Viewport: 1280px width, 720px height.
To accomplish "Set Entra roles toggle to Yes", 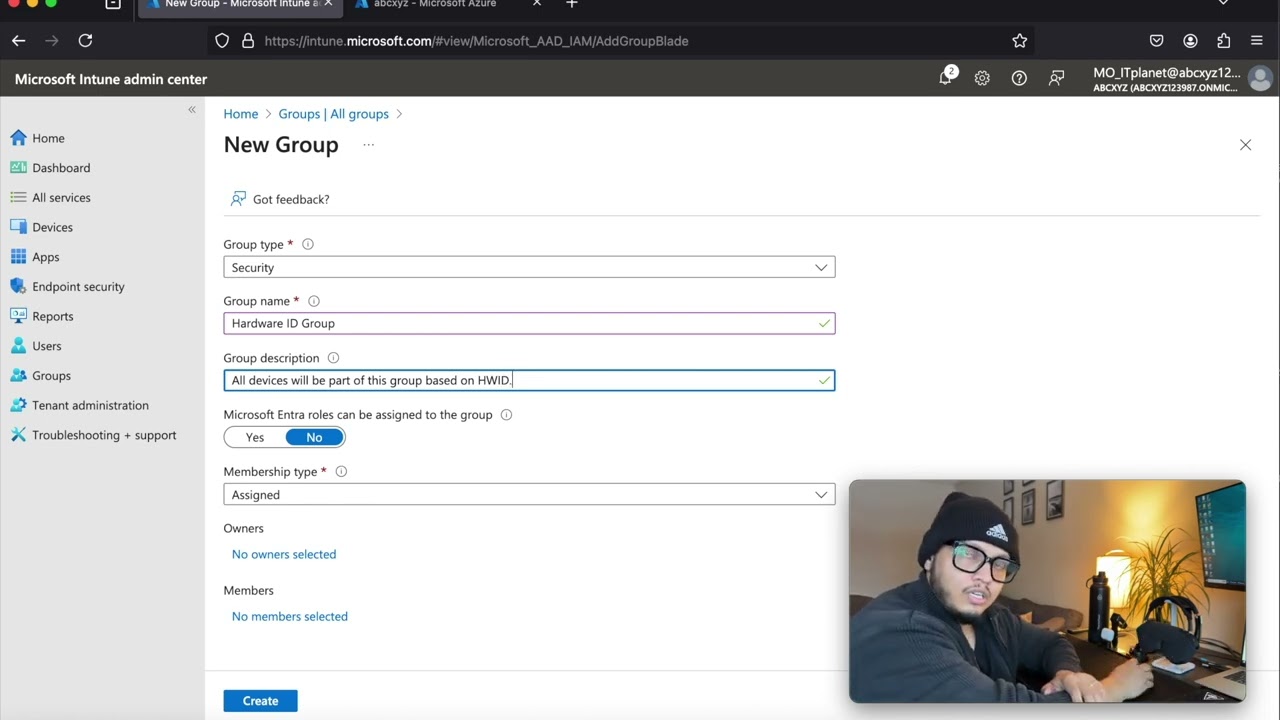I will (x=255, y=437).
